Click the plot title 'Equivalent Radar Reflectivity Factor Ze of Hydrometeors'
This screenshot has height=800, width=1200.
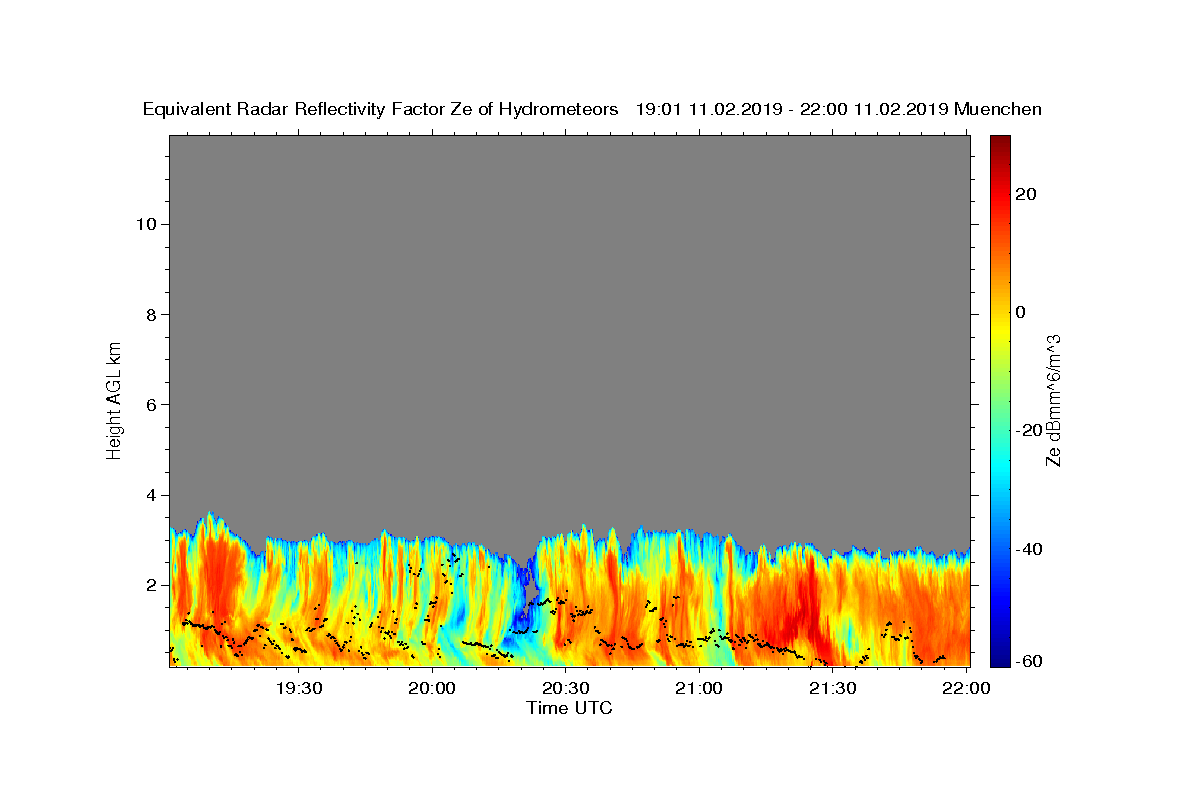click(380, 110)
